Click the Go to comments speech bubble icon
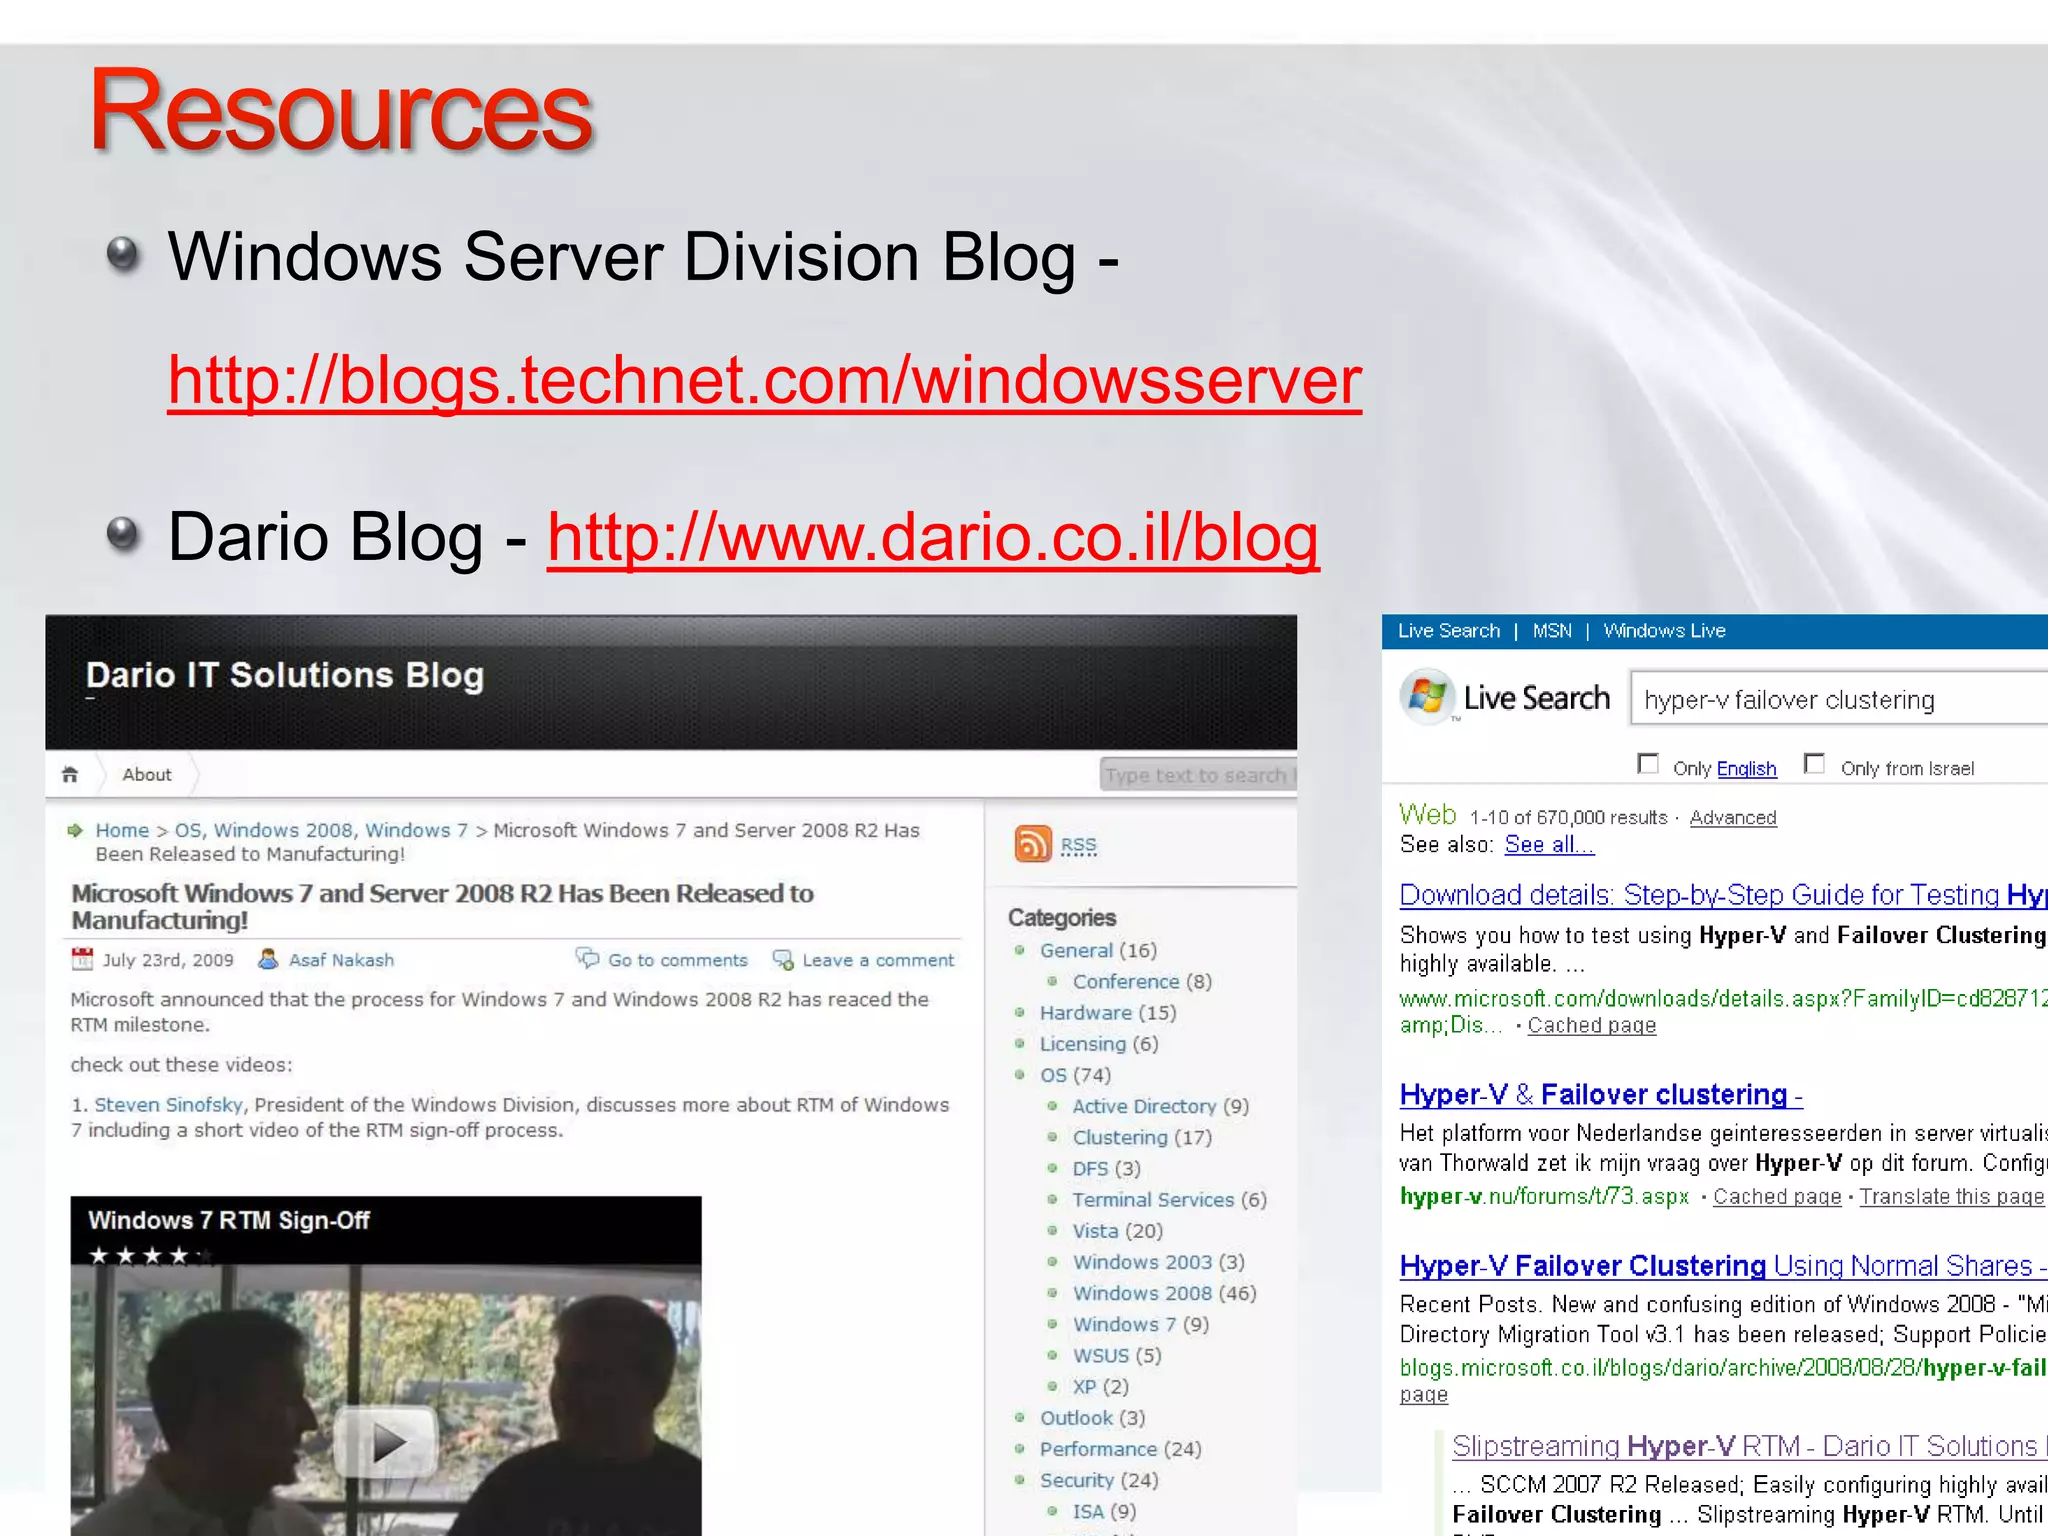 coord(587,959)
